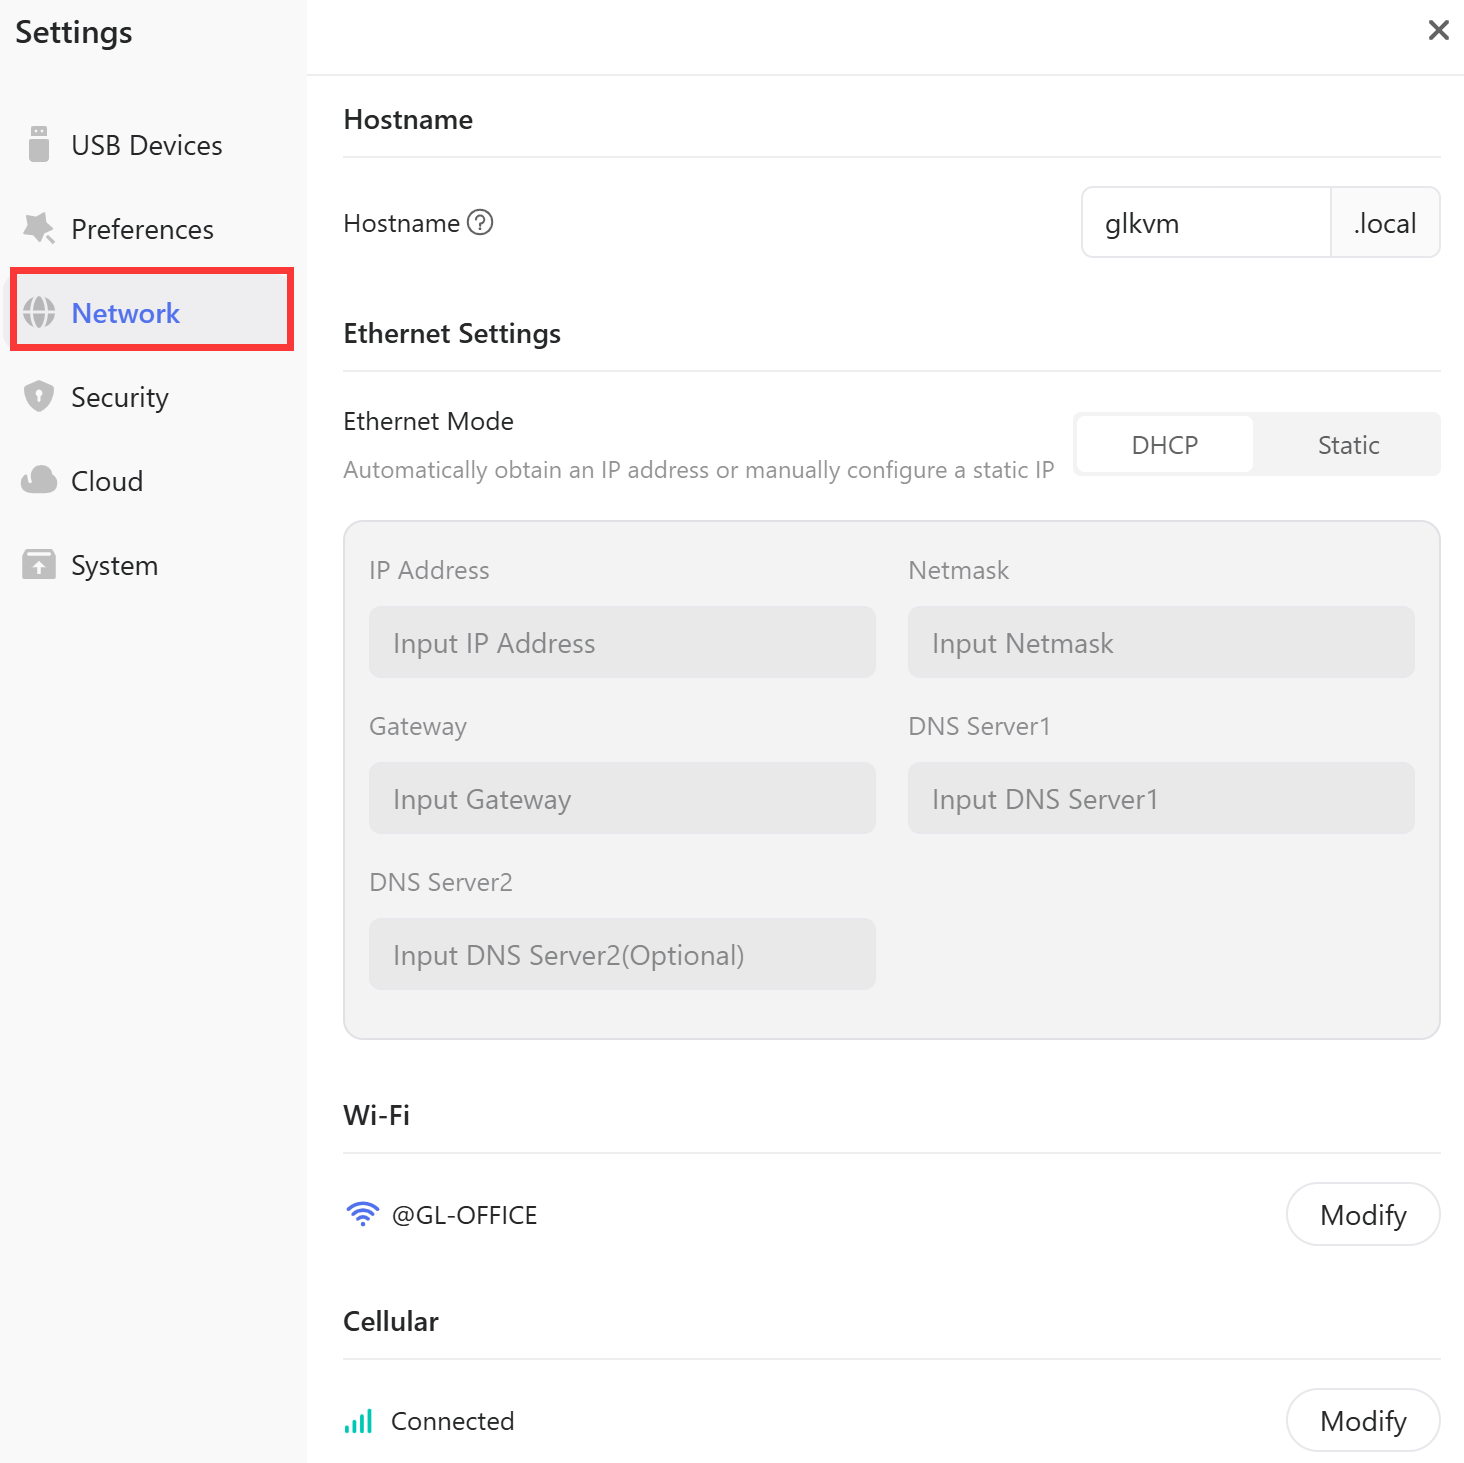Click the USB Devices drive icon
This screenshot has width=1464, height=1463.
click(39, 144)
